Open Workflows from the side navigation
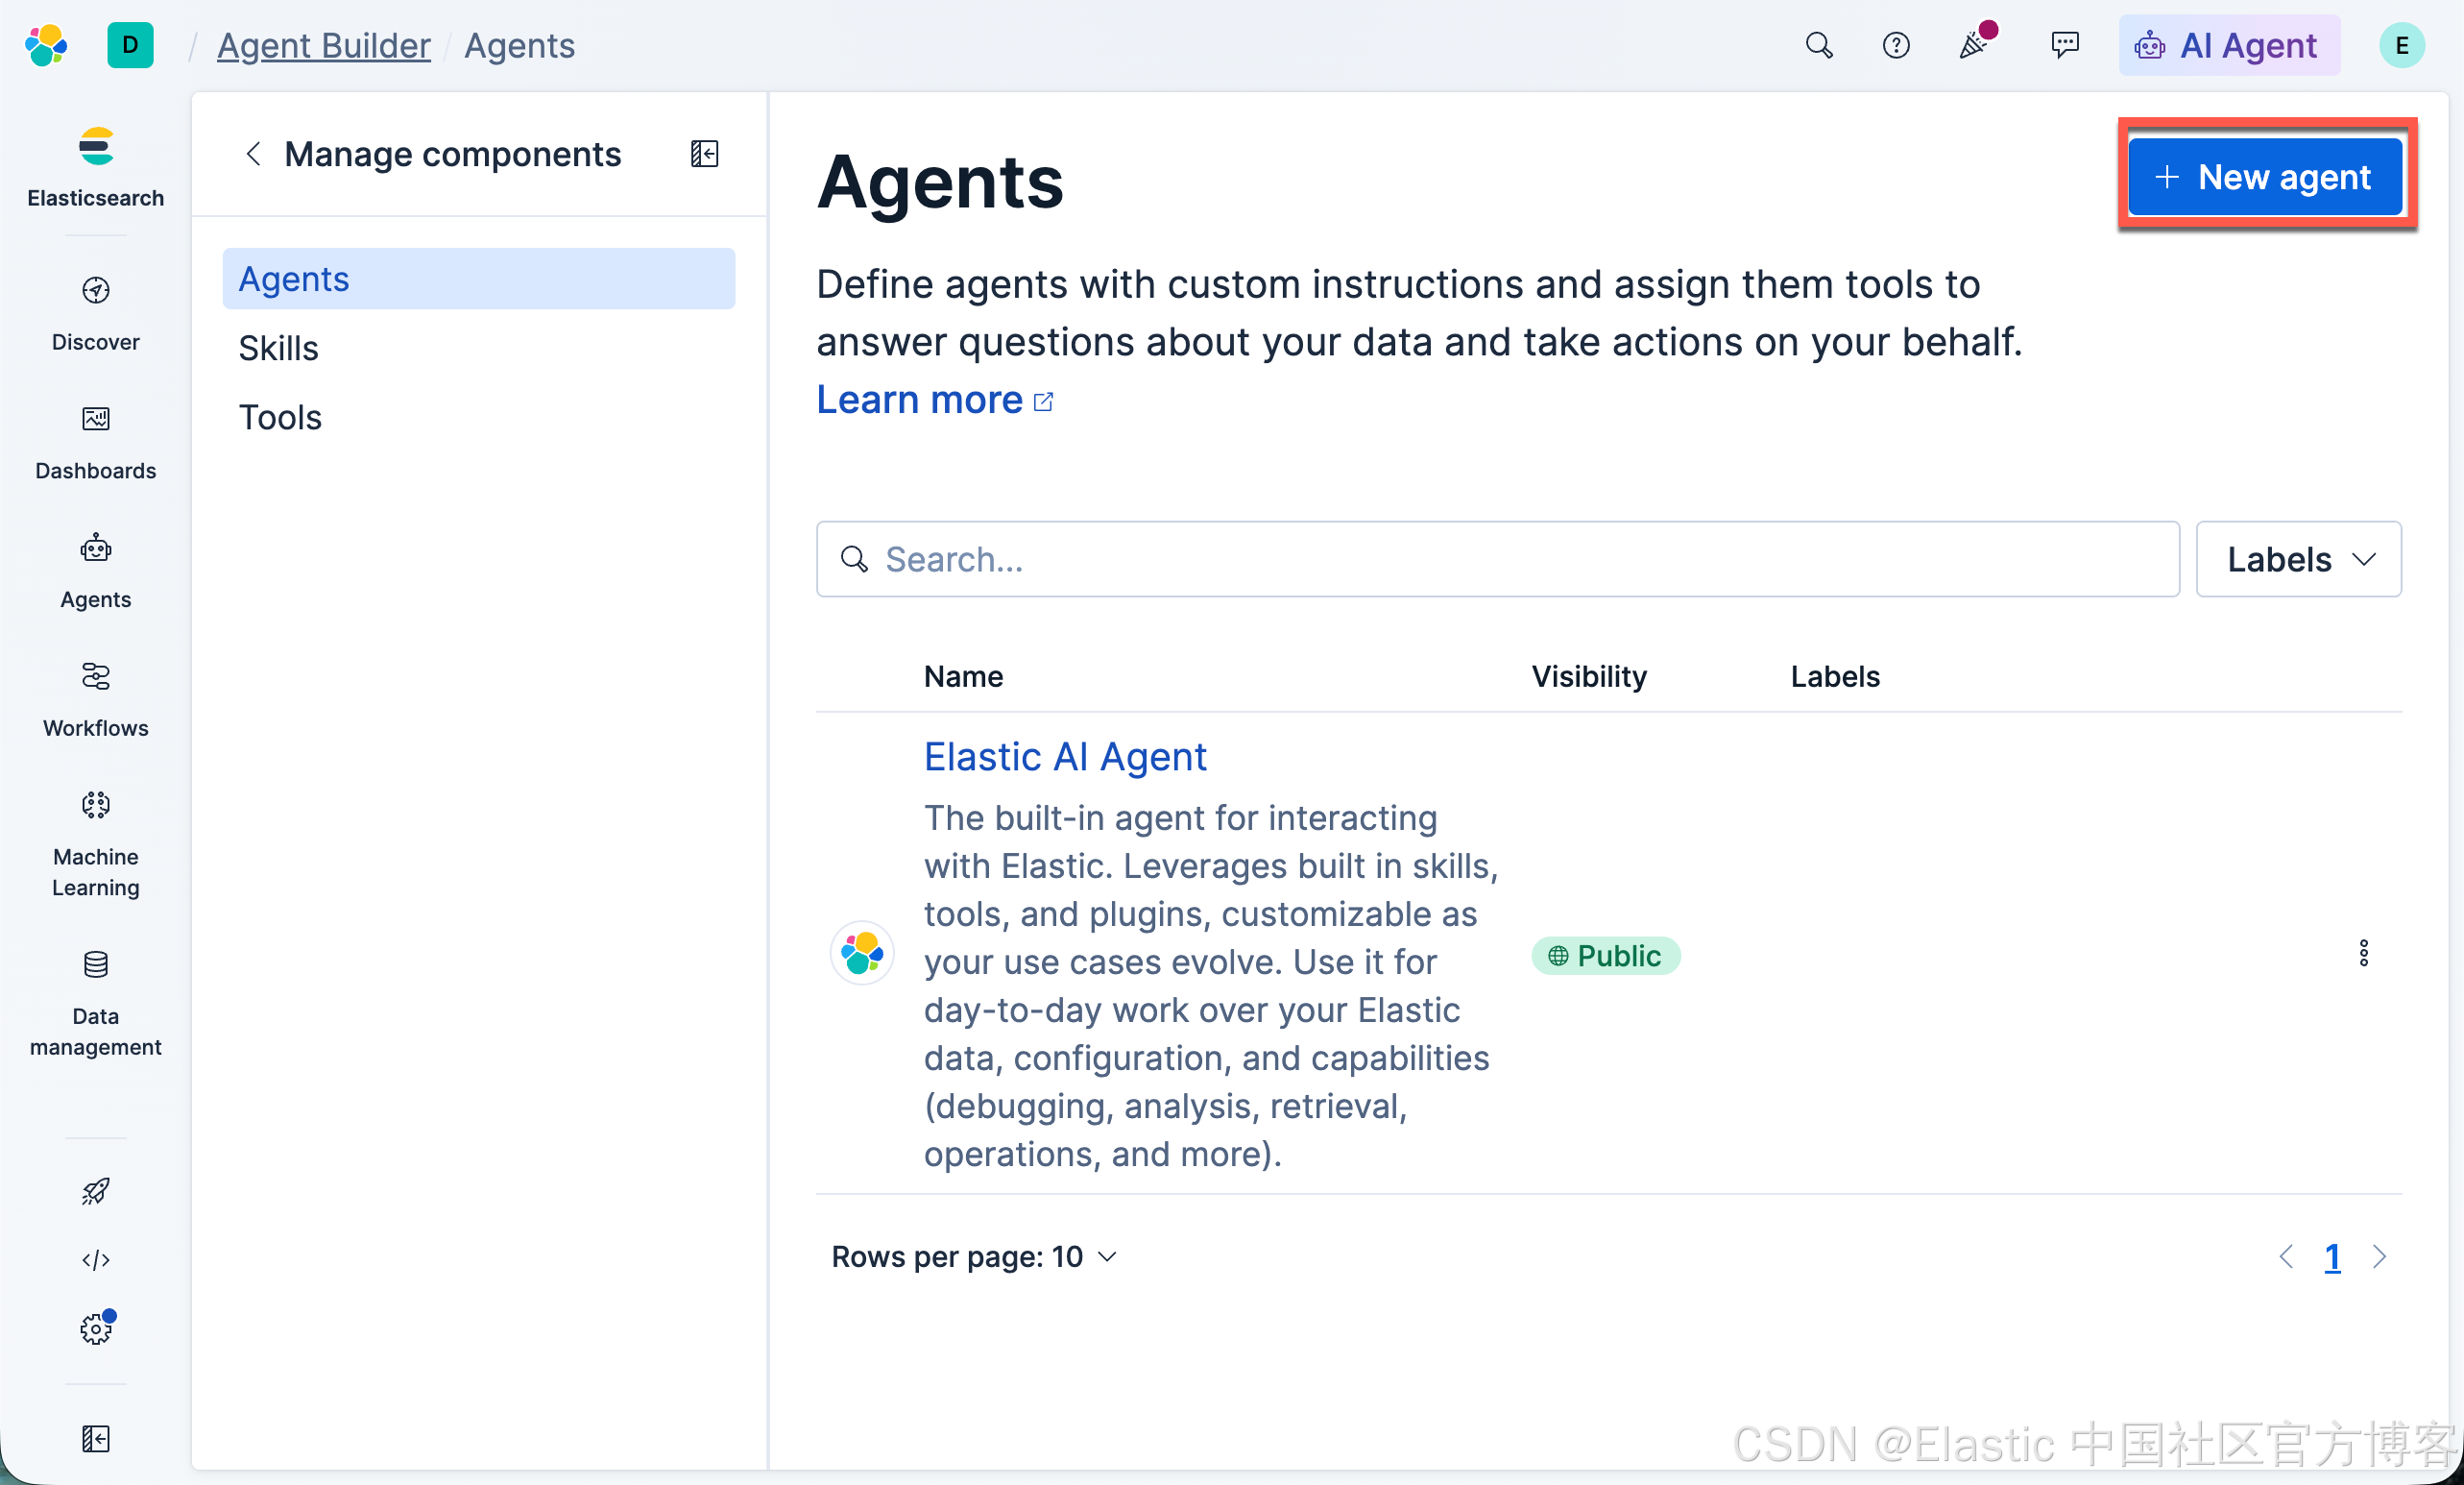 [96, 700]
